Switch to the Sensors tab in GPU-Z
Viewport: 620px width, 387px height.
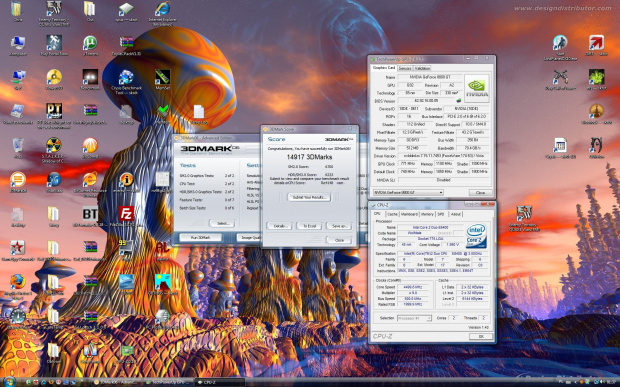[404, 68]
